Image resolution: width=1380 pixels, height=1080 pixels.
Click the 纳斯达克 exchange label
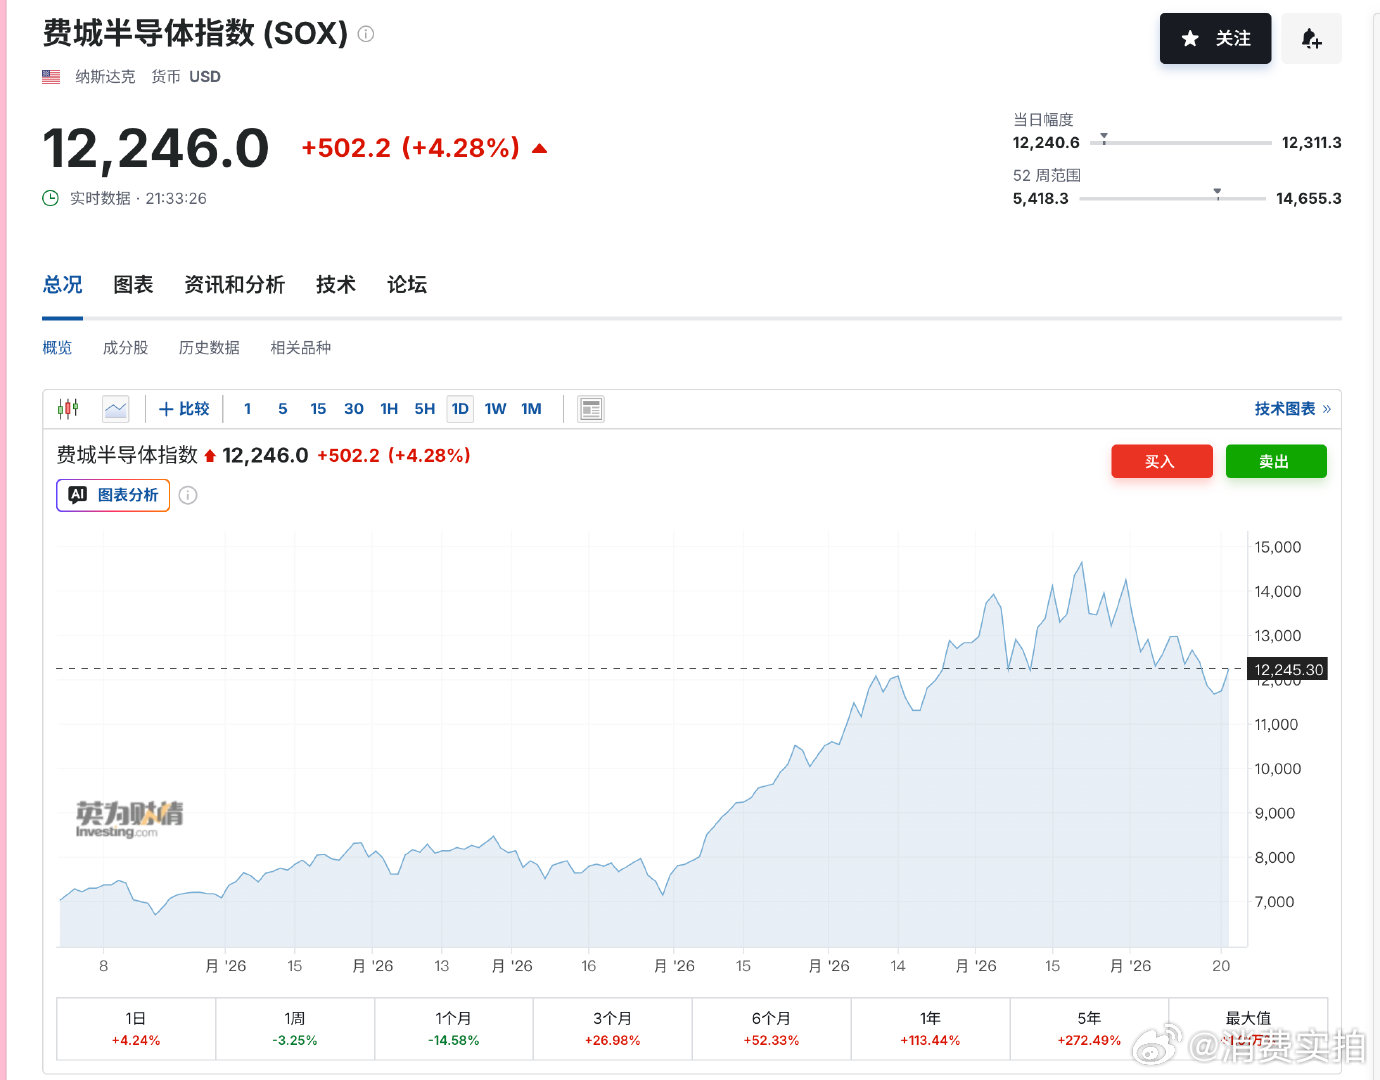105,76
